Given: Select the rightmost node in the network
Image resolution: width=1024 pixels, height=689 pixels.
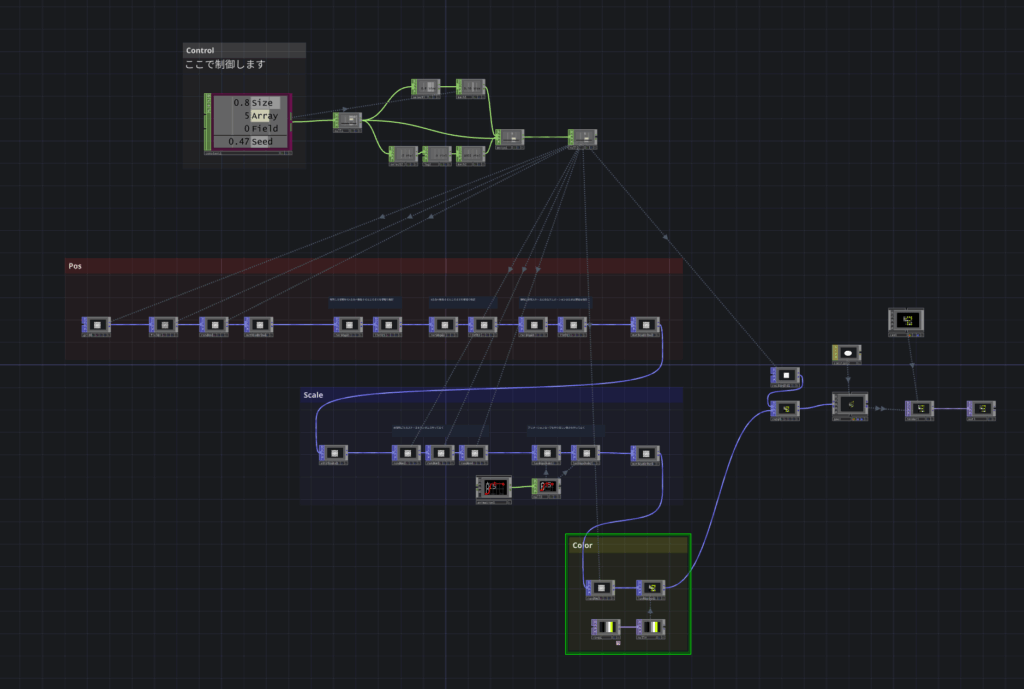Looking at the screenshot, I should tap(981, 409).
